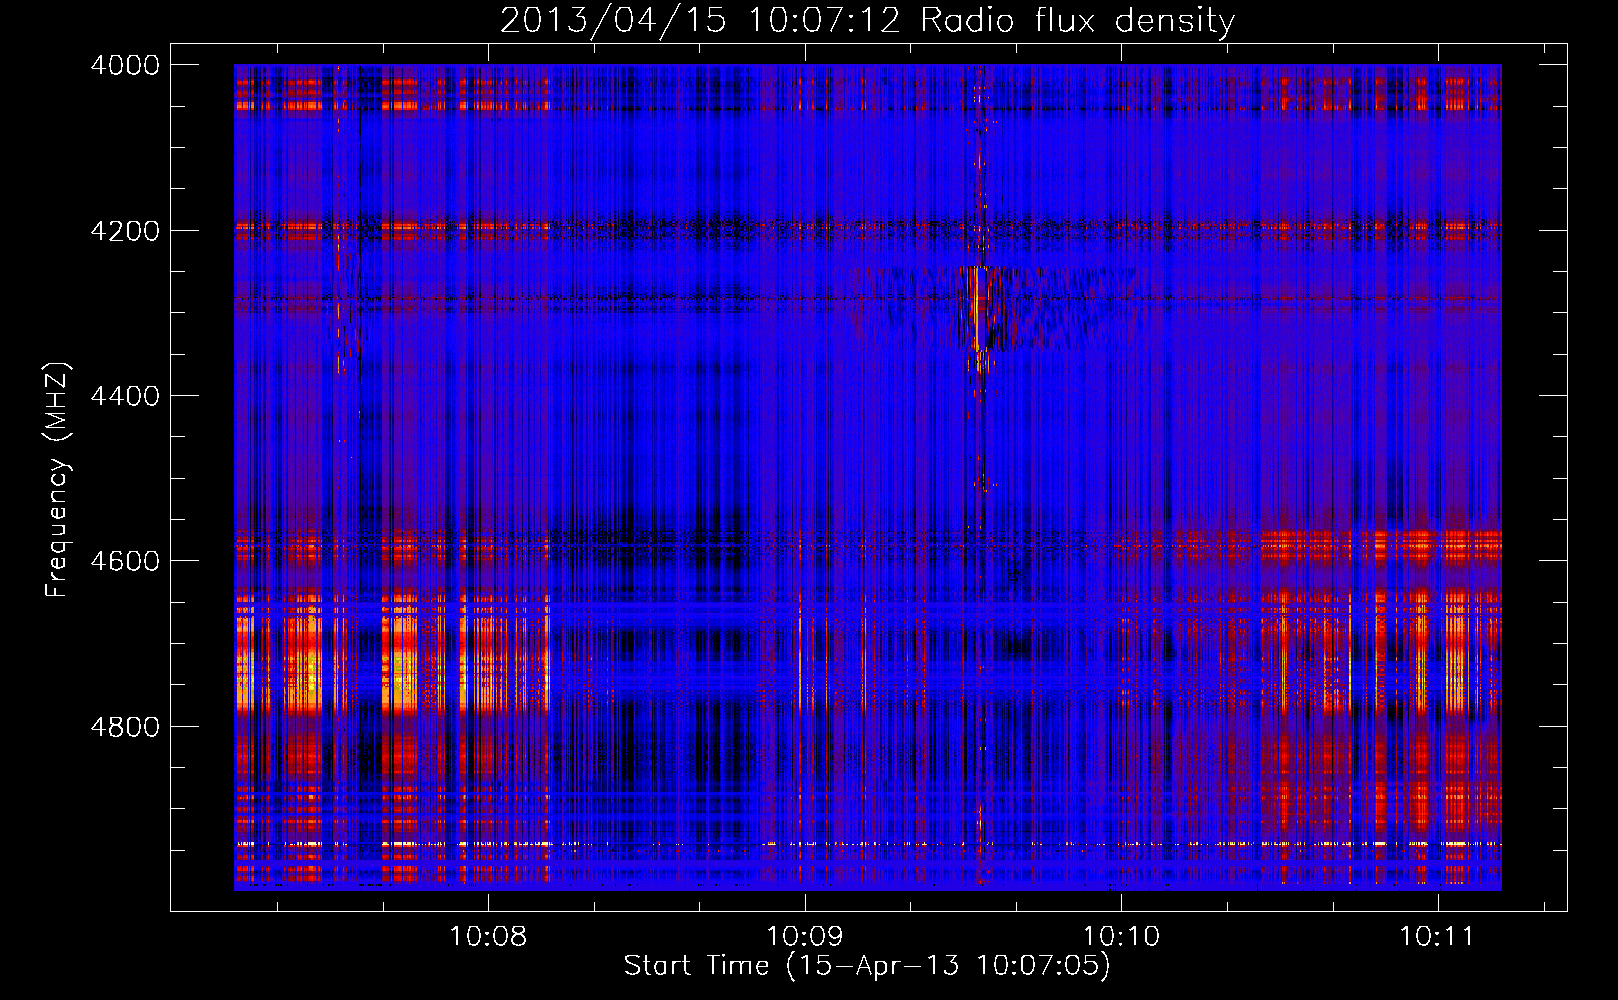Screen dimensions: 1618x1000
Task: Select the 4000 frequency axis label
Action: (x=125, y=65)
